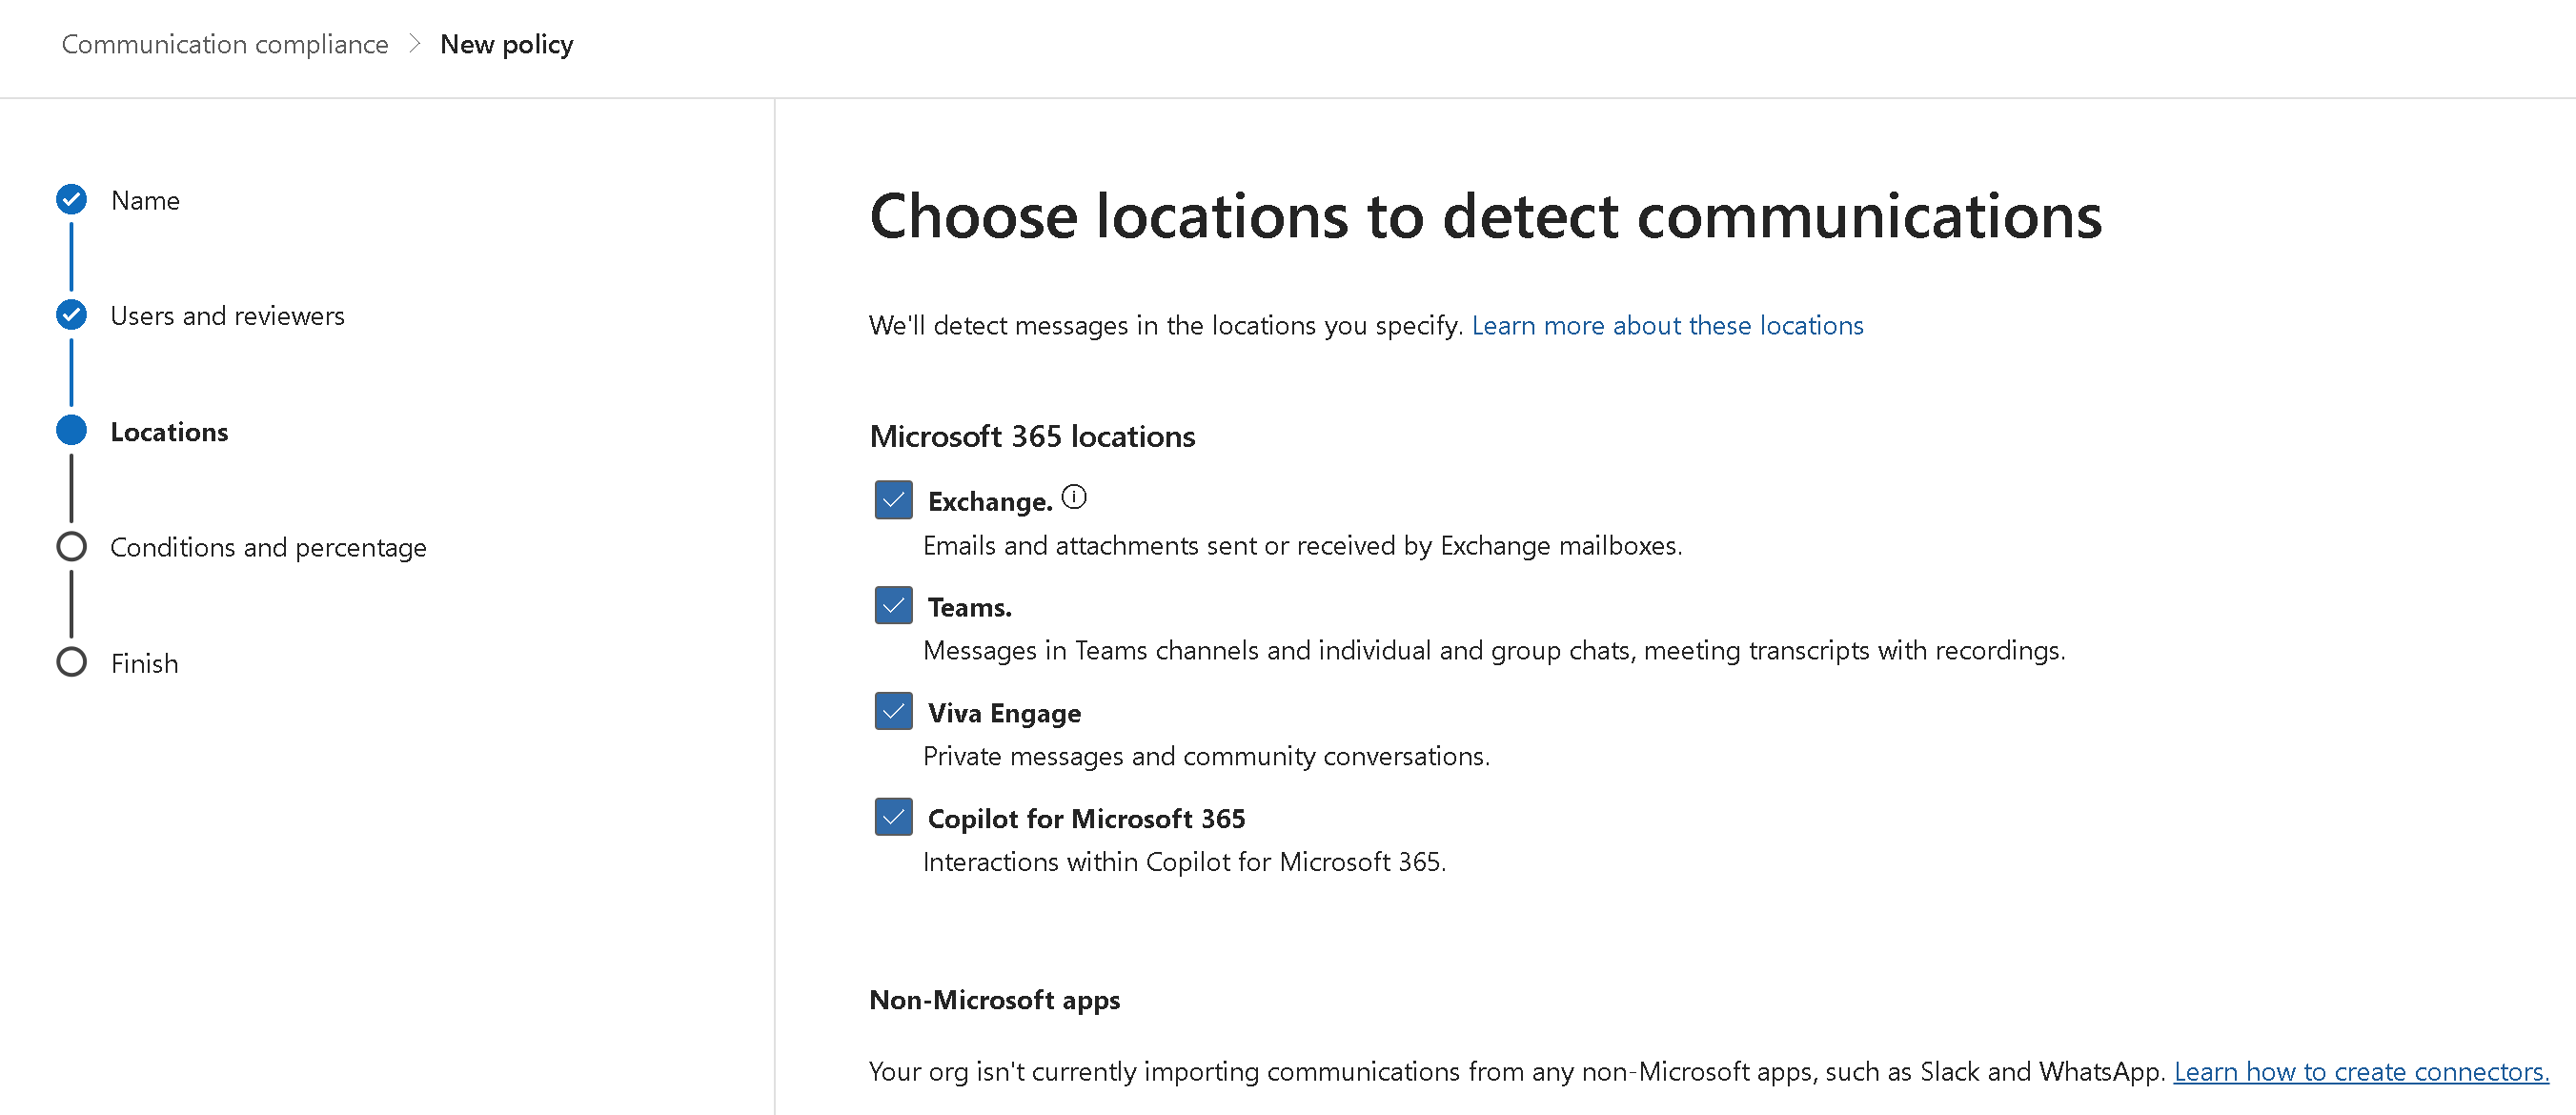Select the Name wizard step
This screenshot has height=1115, width=2576.
pyautogui.click(x=145, y=201)
